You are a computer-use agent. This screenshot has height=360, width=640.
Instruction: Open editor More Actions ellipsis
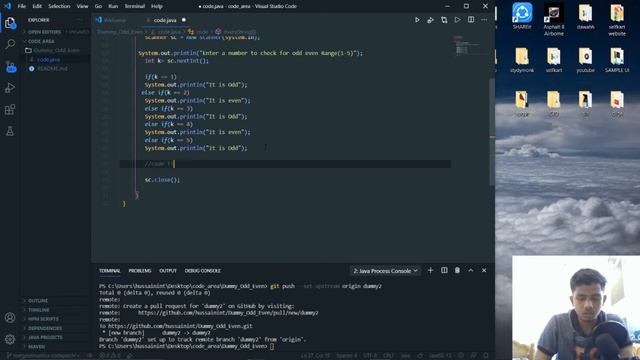coord(484,20)
